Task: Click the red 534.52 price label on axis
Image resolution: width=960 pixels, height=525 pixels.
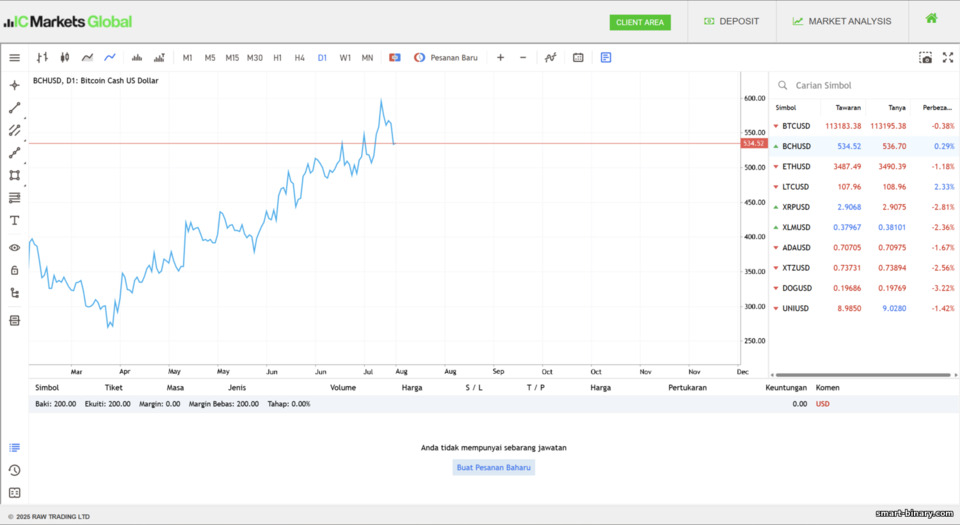Action: (754, 143)
